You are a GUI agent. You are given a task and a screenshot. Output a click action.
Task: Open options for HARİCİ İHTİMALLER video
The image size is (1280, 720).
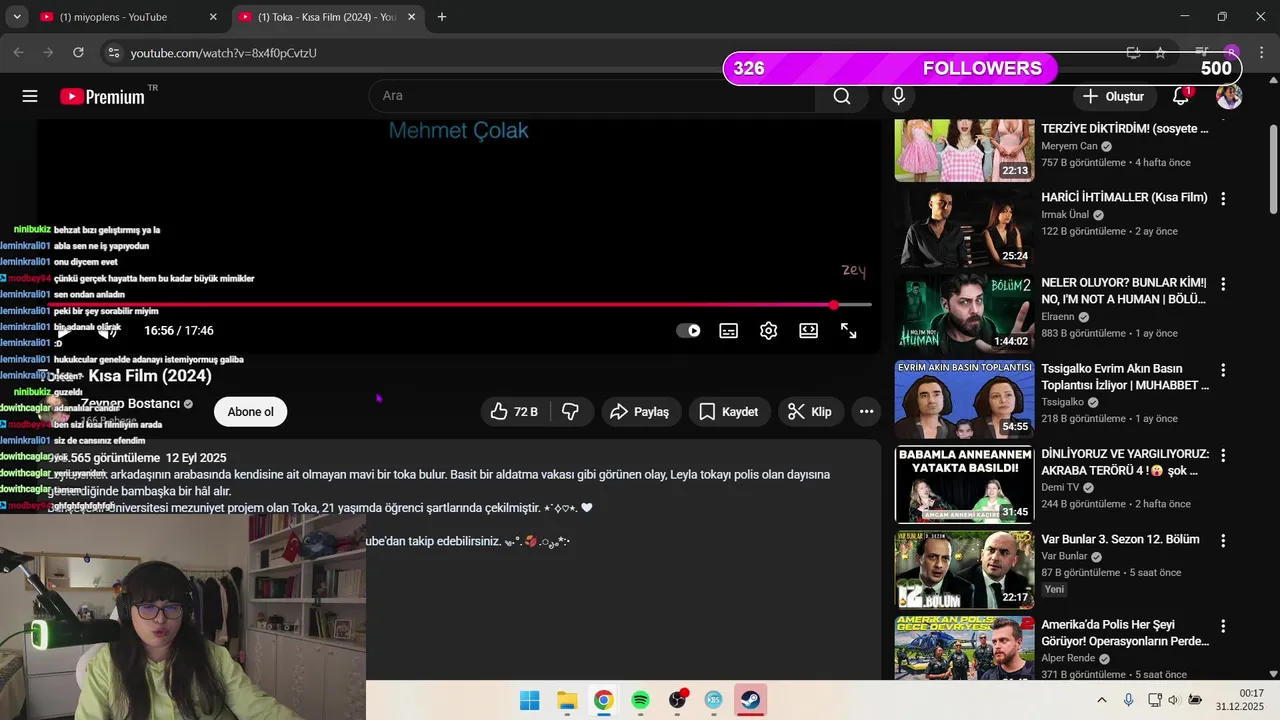tap(1223, 199)
